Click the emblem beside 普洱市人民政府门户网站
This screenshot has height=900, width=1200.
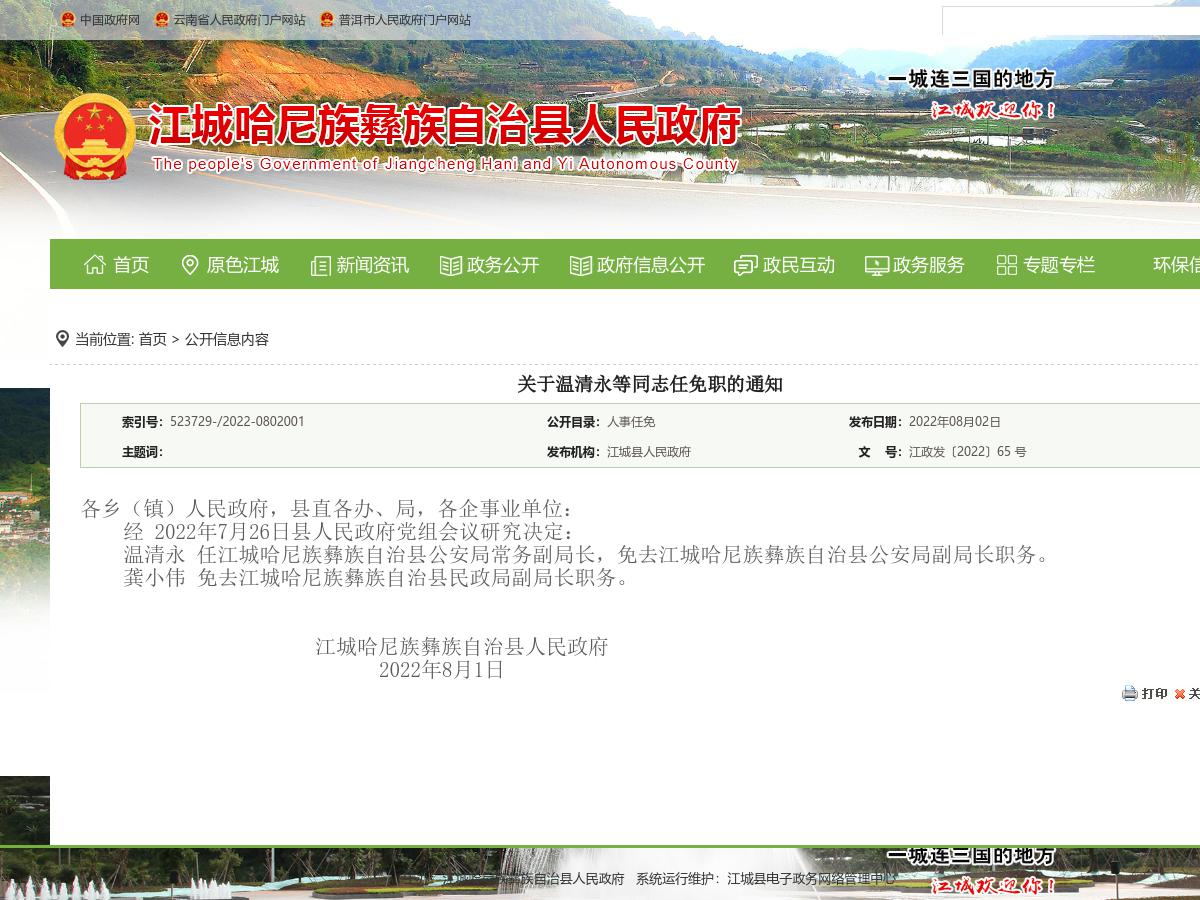point(327,19)
